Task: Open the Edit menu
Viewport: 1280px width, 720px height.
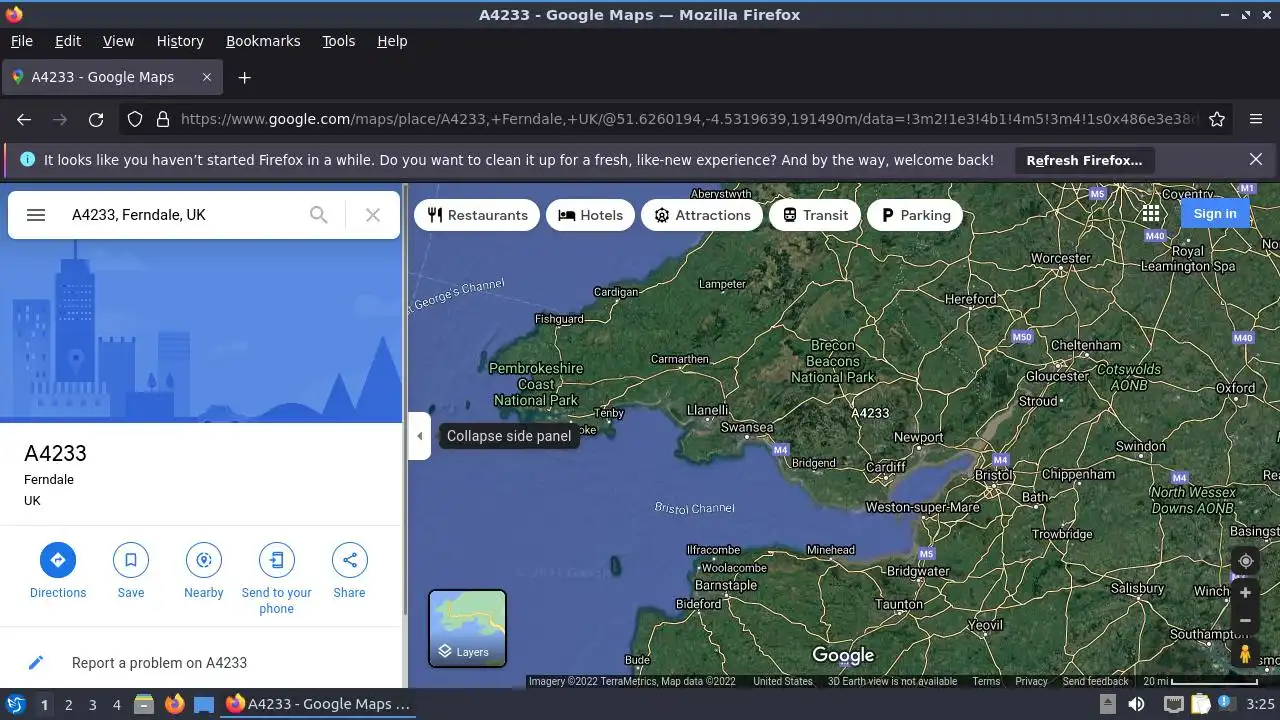Action: [x=68, y=41]
